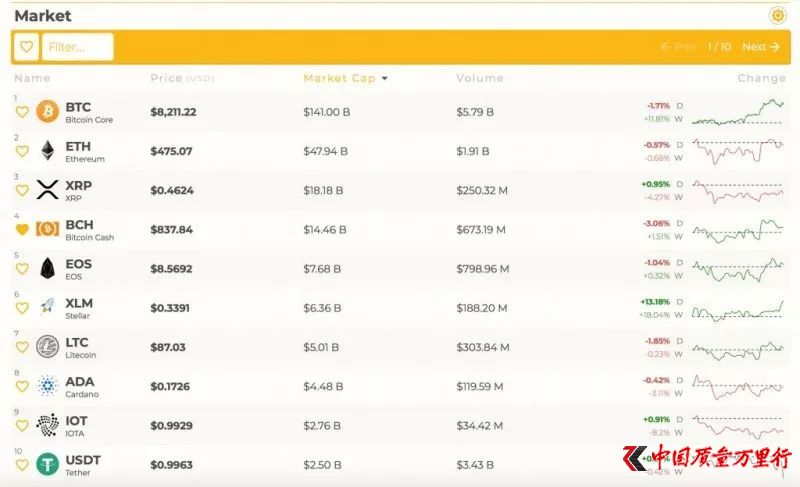
Task: Favorite XLM with its heart icon
Action: 22,308
